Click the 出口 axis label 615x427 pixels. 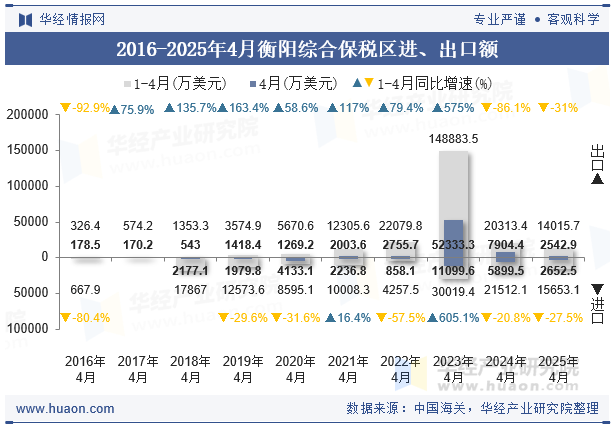tap(598, 158)
